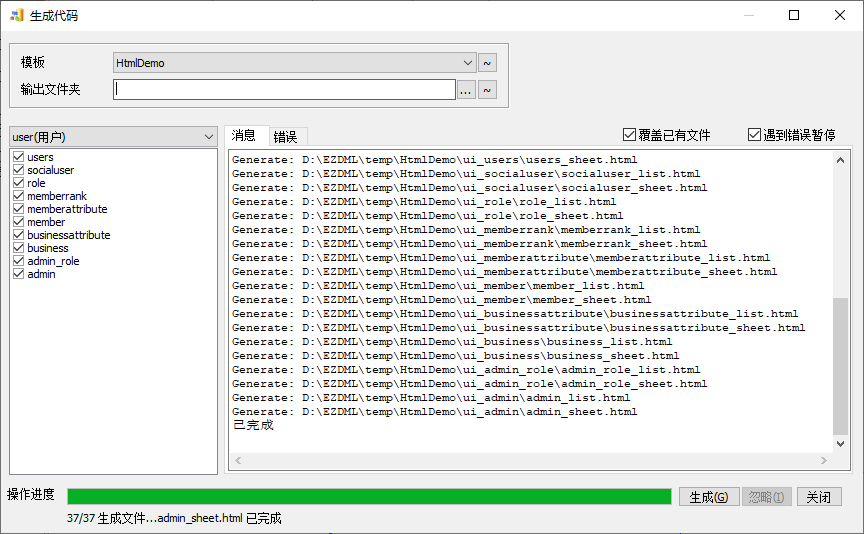864x534 pixels.
Task: Select the admin_role_sheet.html log line
Action: click(x=469, y=384)
